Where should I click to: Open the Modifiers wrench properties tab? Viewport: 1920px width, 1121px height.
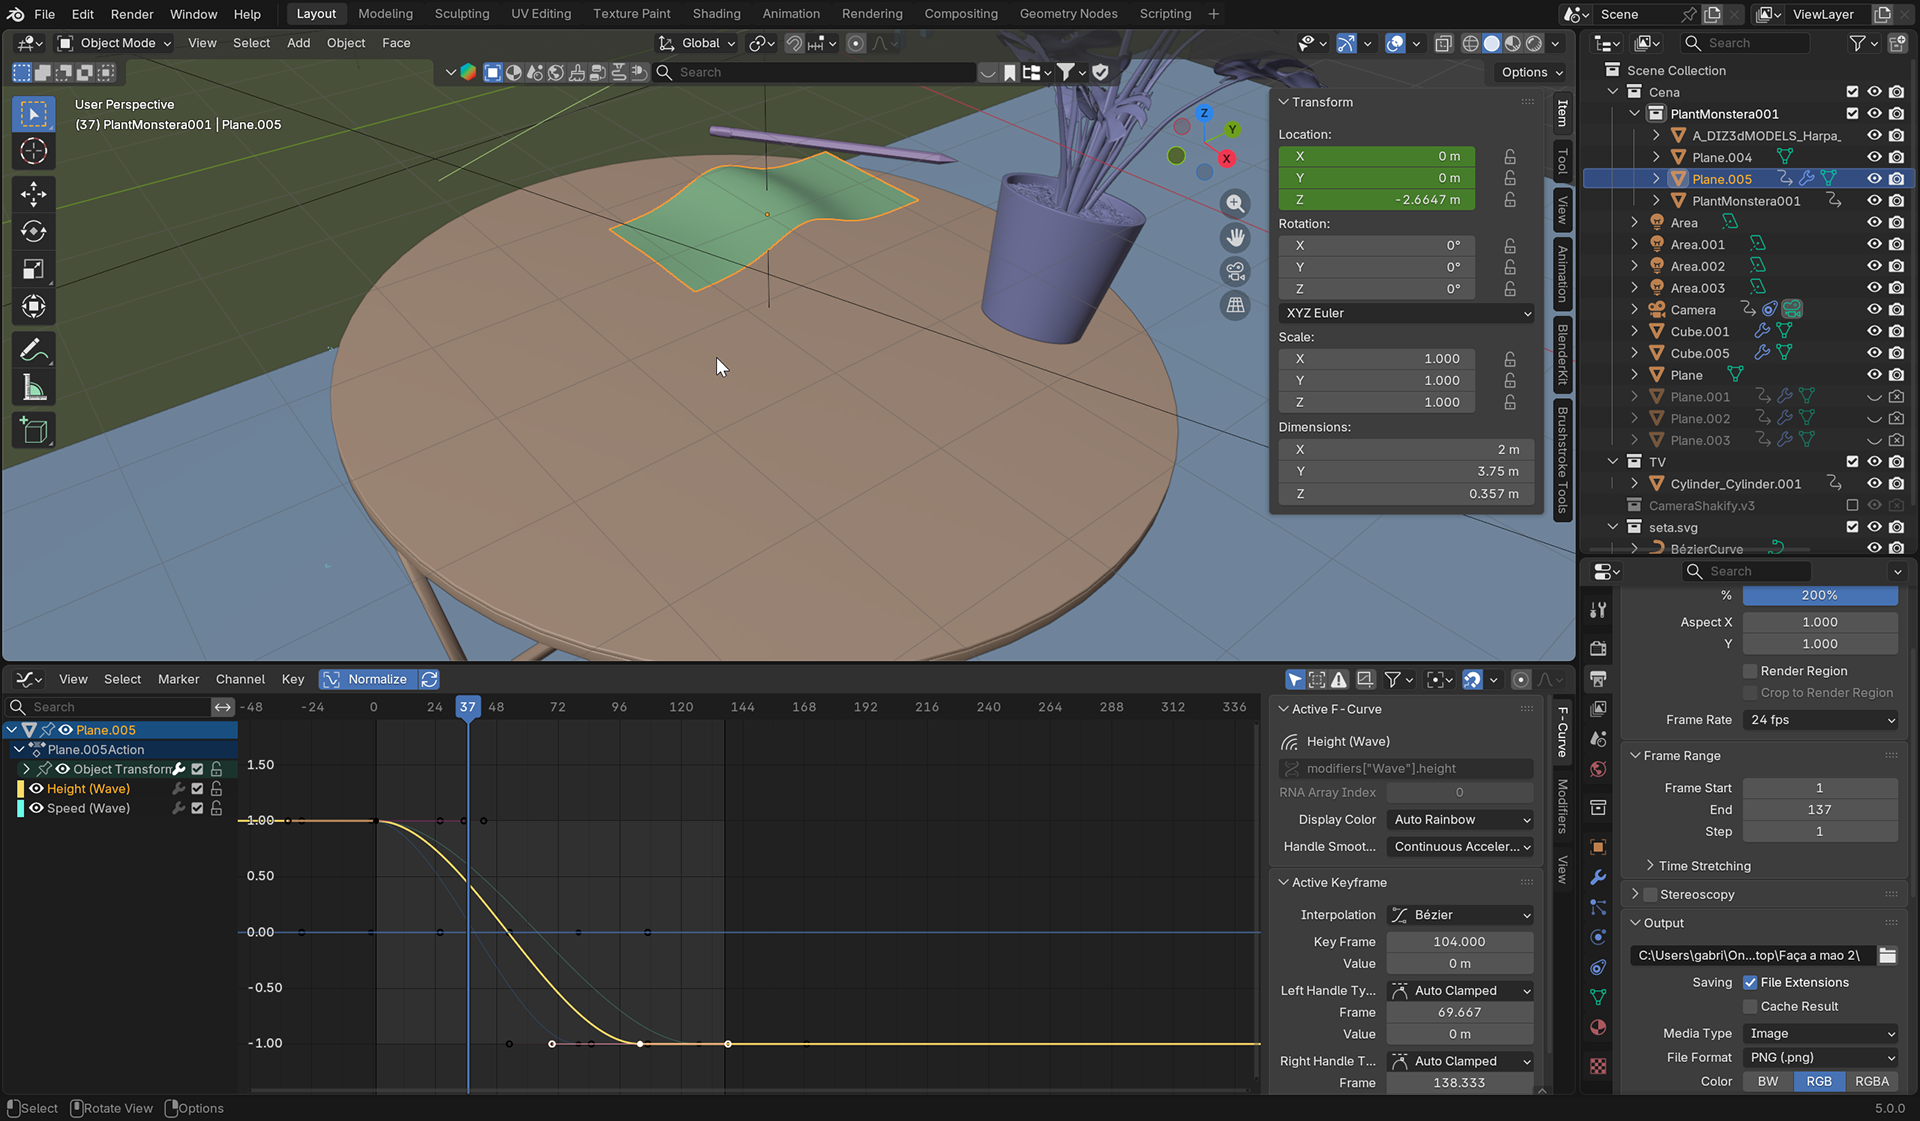[x=1598, y=877]
